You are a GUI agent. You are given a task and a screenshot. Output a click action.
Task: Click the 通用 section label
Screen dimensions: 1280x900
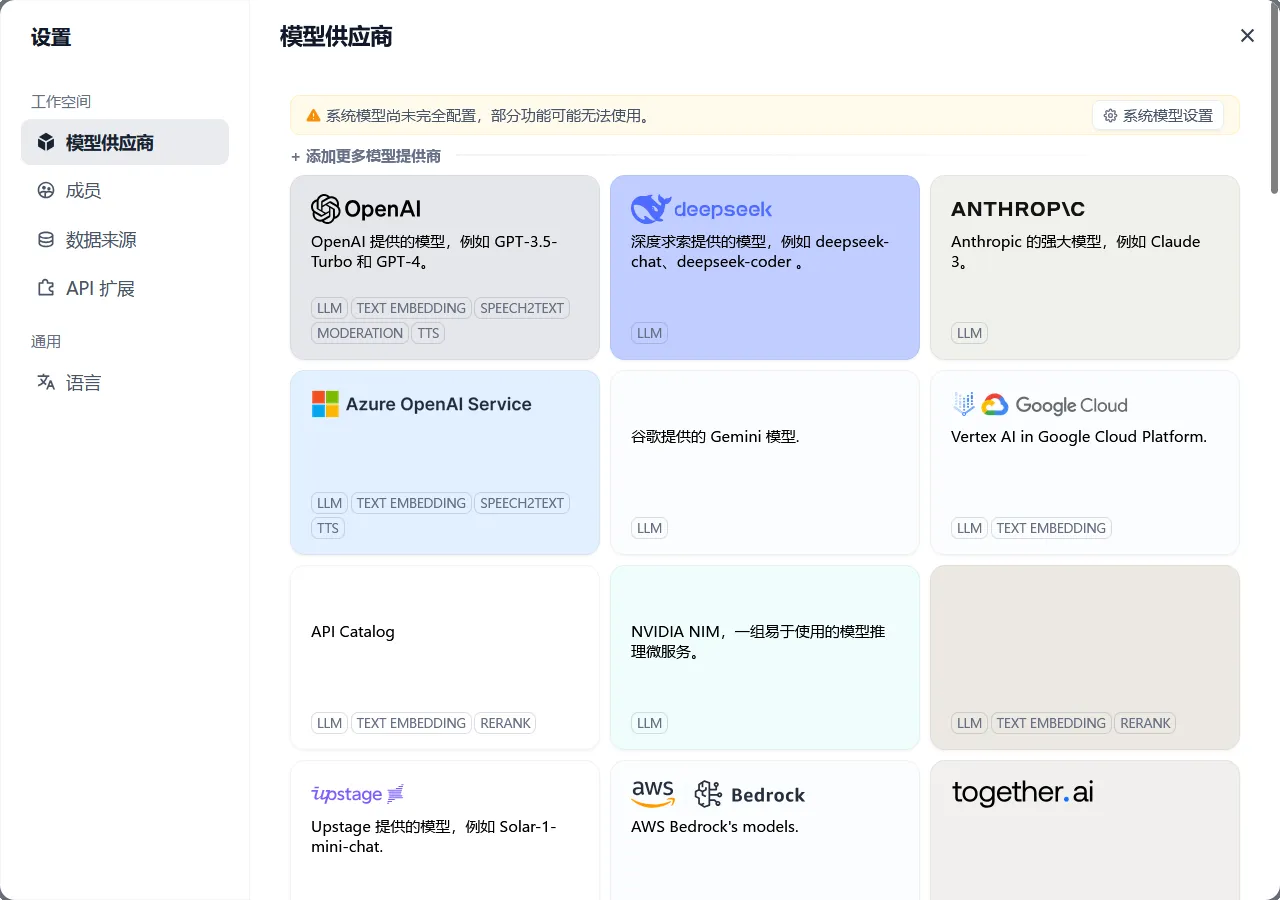click(x=46, y=341)
